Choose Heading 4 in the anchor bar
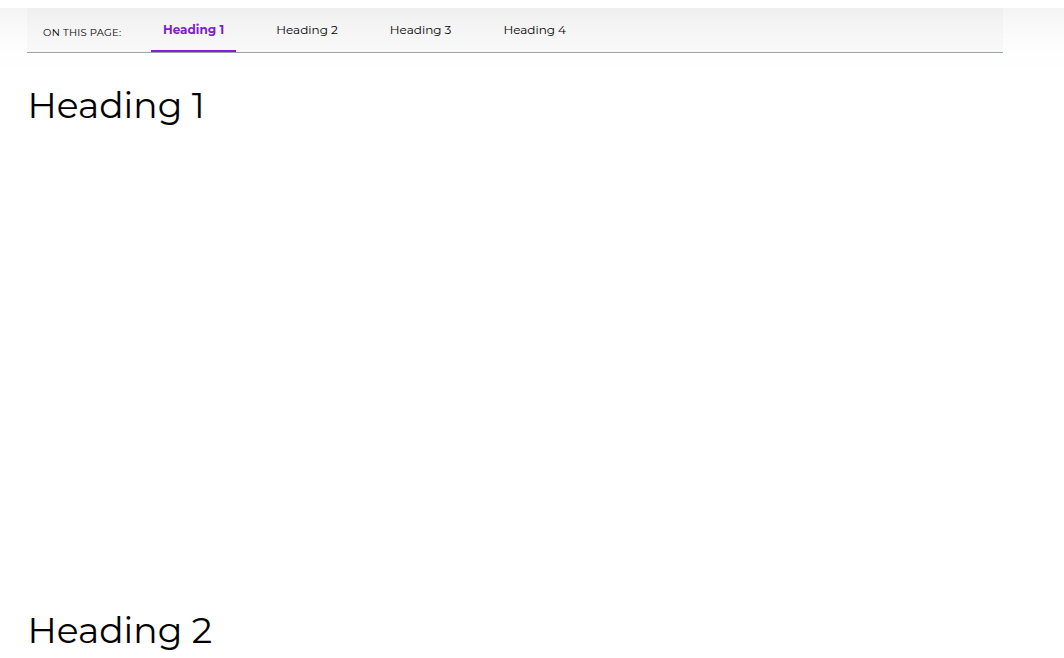Image resolution: width=1064 pixels, height=658 pixels. click(534, 30)
